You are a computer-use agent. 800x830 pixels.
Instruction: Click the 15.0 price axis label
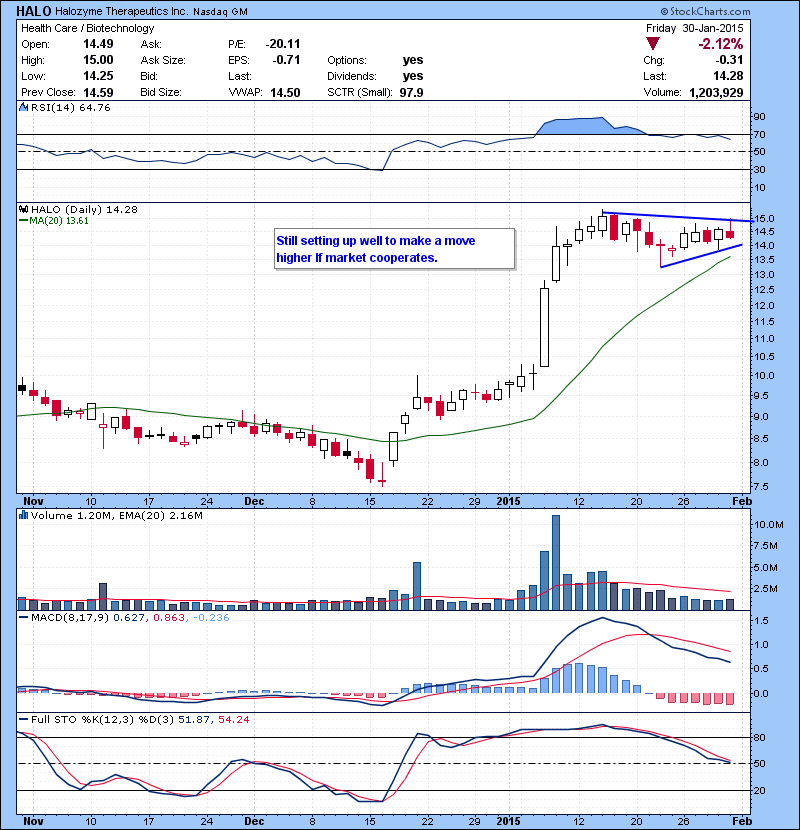[x=763, y=219]
